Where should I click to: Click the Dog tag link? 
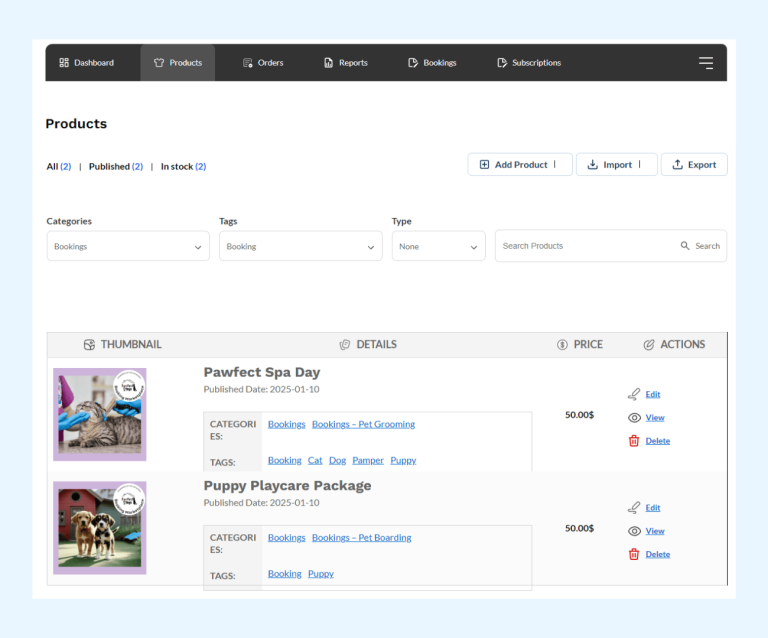pos(337,460)
